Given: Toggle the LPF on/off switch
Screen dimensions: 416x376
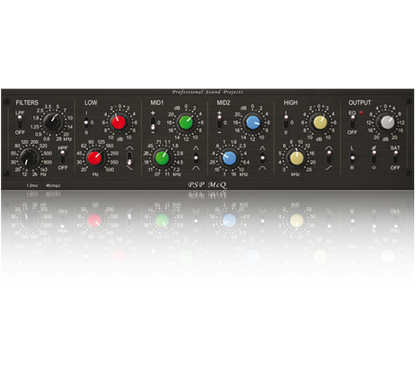Looking at the screenshot, I should (x=20, y=122).
